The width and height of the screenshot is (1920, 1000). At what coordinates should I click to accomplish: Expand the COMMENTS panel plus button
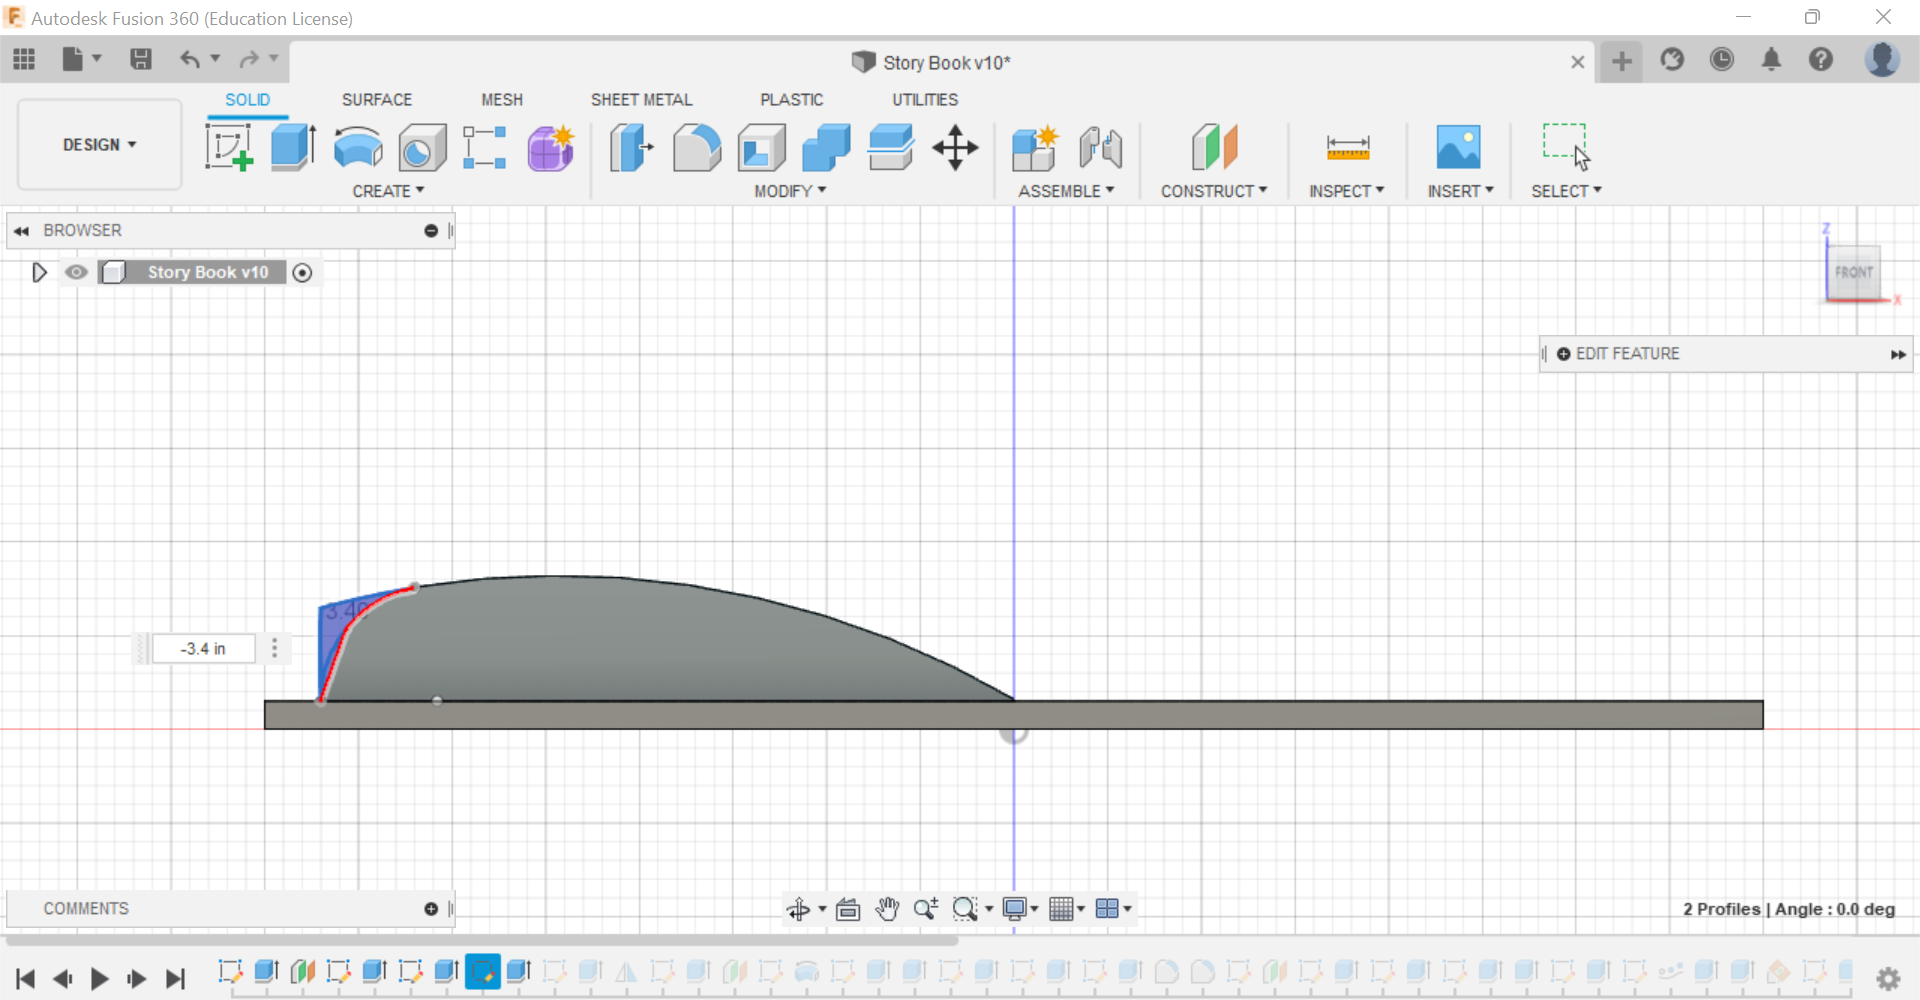point(431,909)
